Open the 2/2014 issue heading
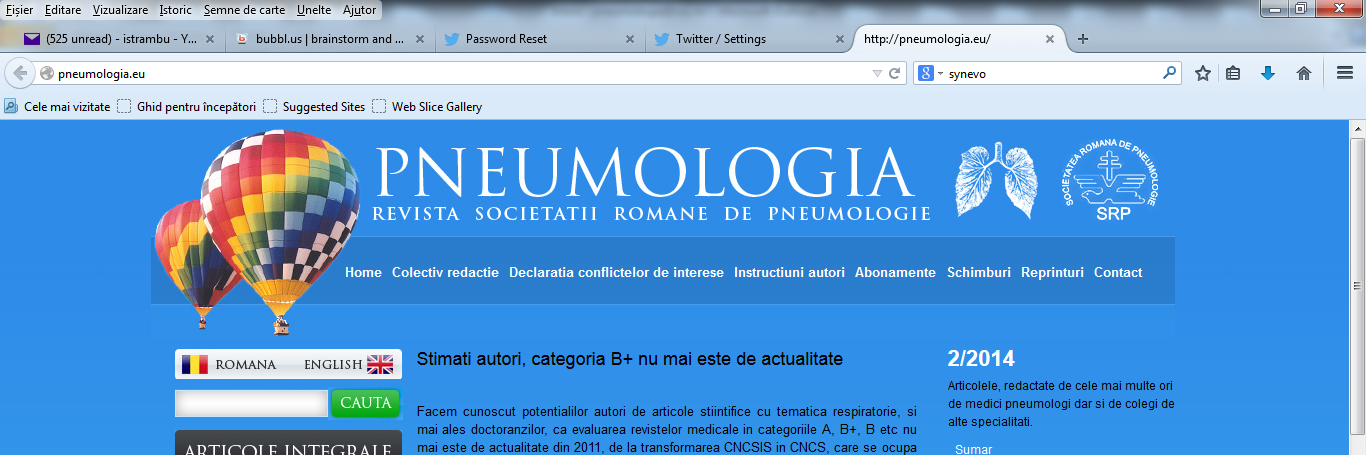 coord(981,360)
